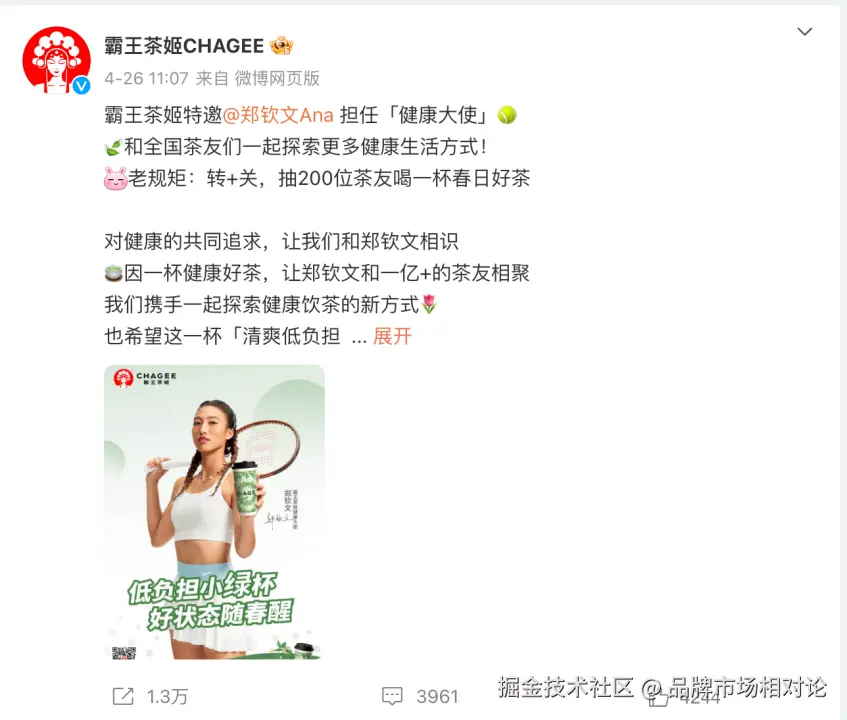Open the @郑钦文Ana mention link

click(278, 115)
